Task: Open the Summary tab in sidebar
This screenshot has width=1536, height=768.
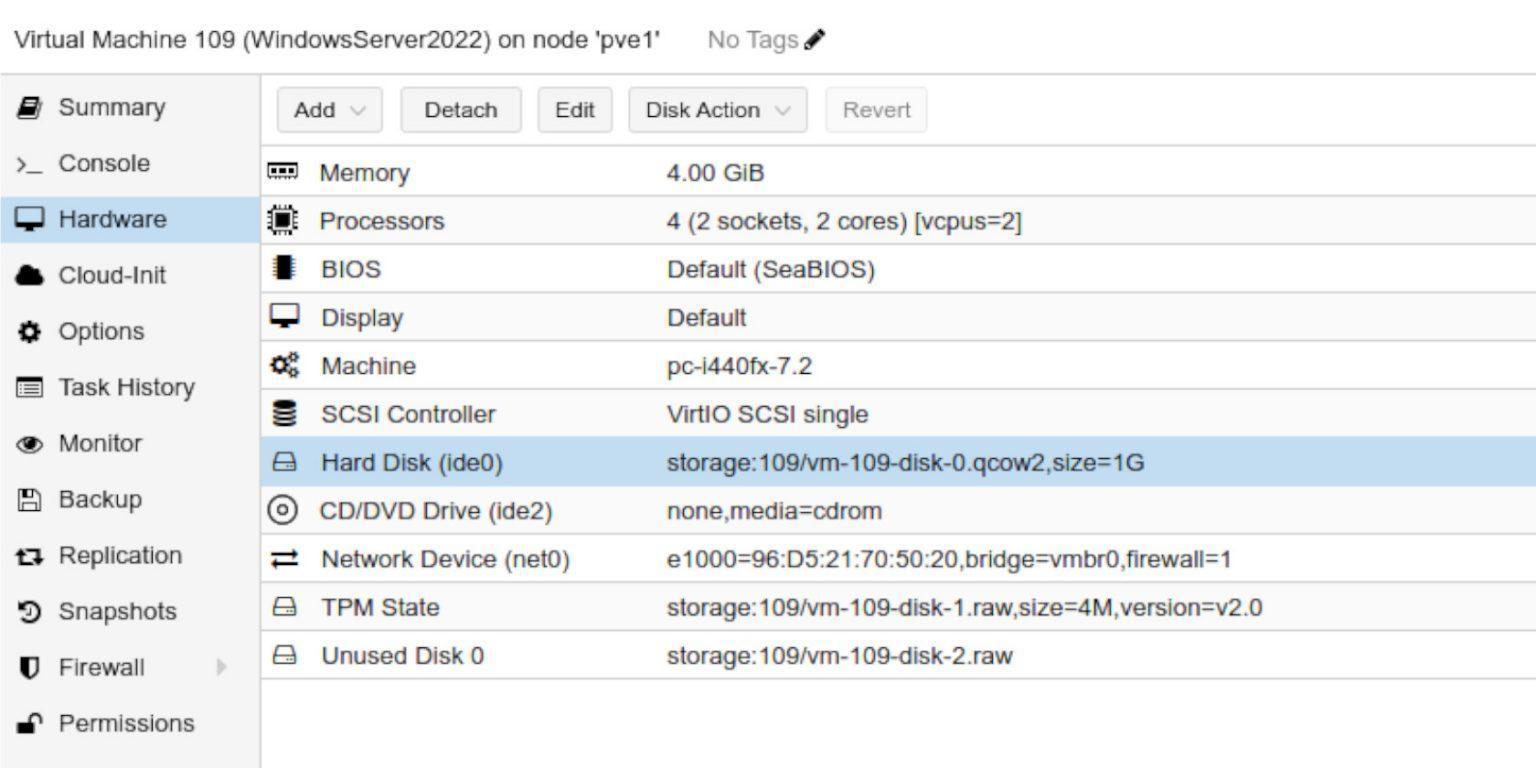Action: tap(111, 107)
